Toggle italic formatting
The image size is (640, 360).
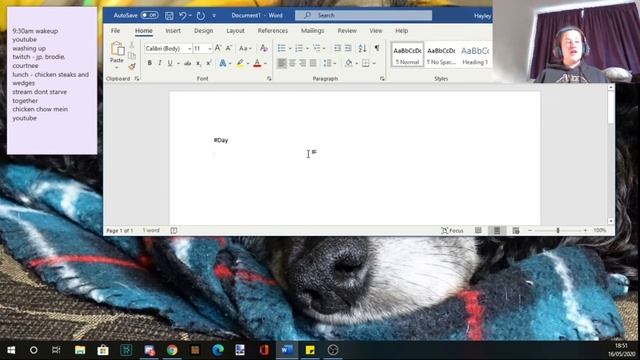pyautogui.click(x=160, y=63)
